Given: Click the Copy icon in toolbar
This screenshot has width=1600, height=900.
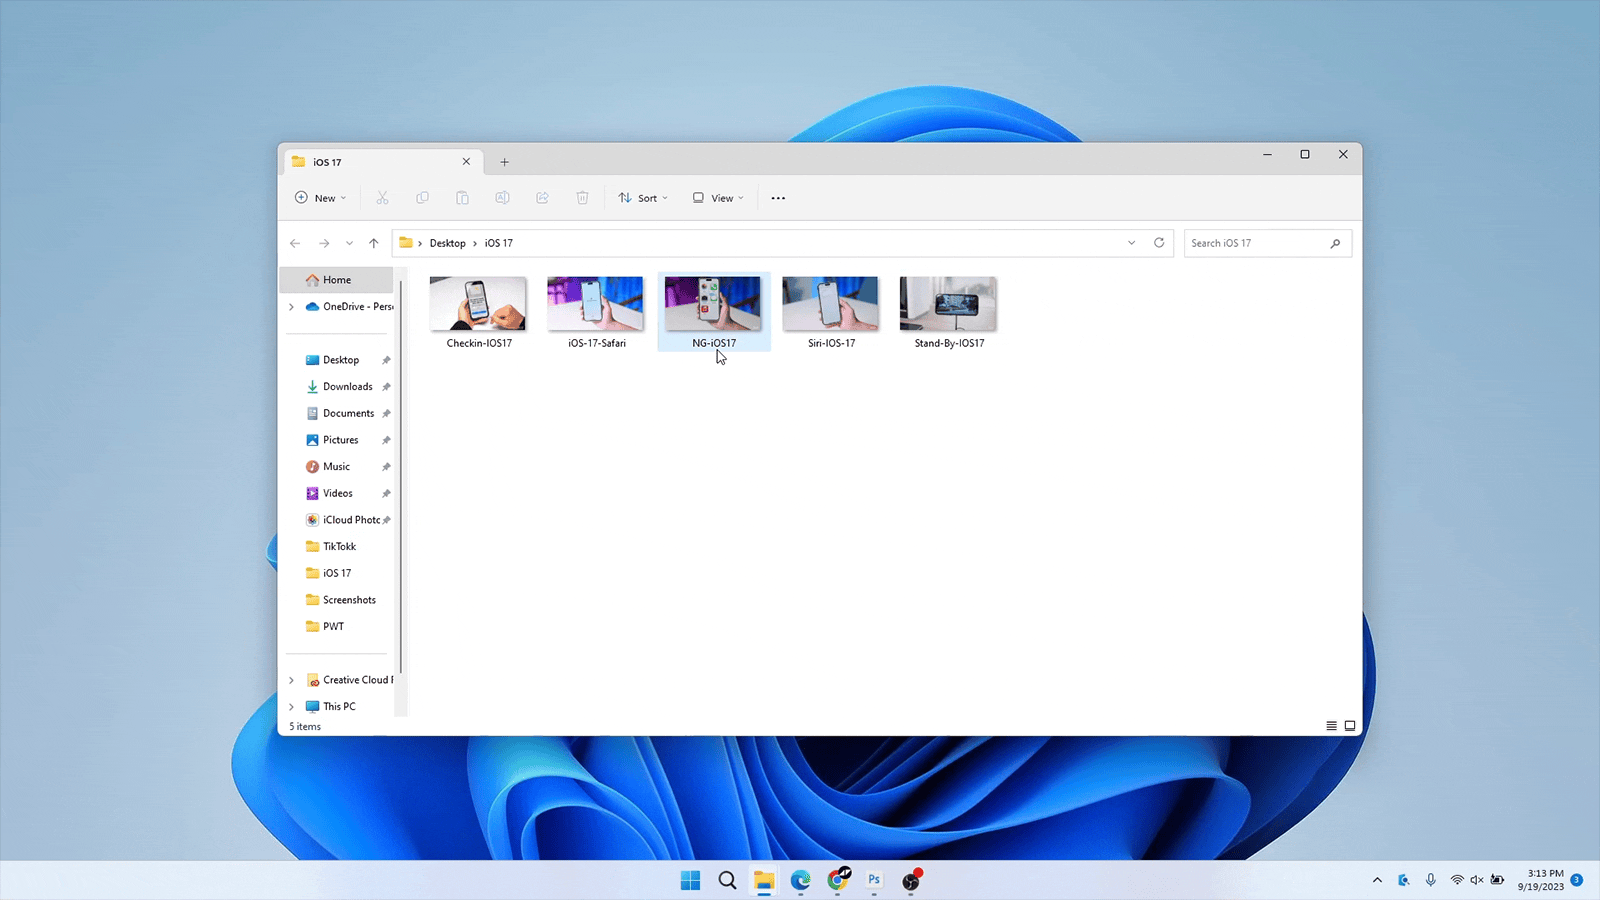Looking at the screenshot, I should [422, 197].
